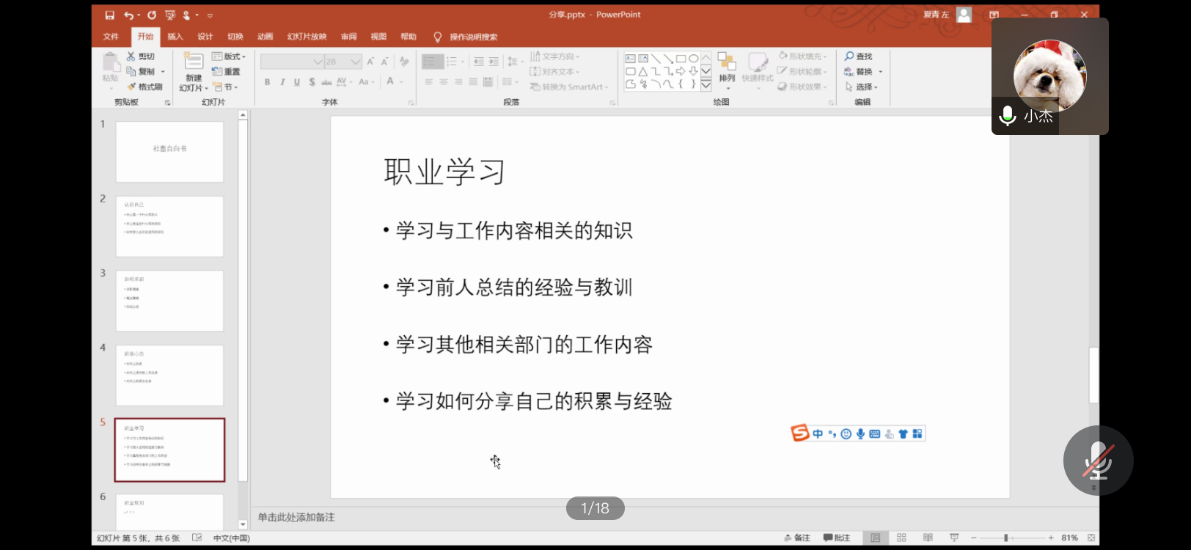Click the Save icon in quick access toolbar
The height and width of the screenshot is (550, 1191).
point(109,15)
